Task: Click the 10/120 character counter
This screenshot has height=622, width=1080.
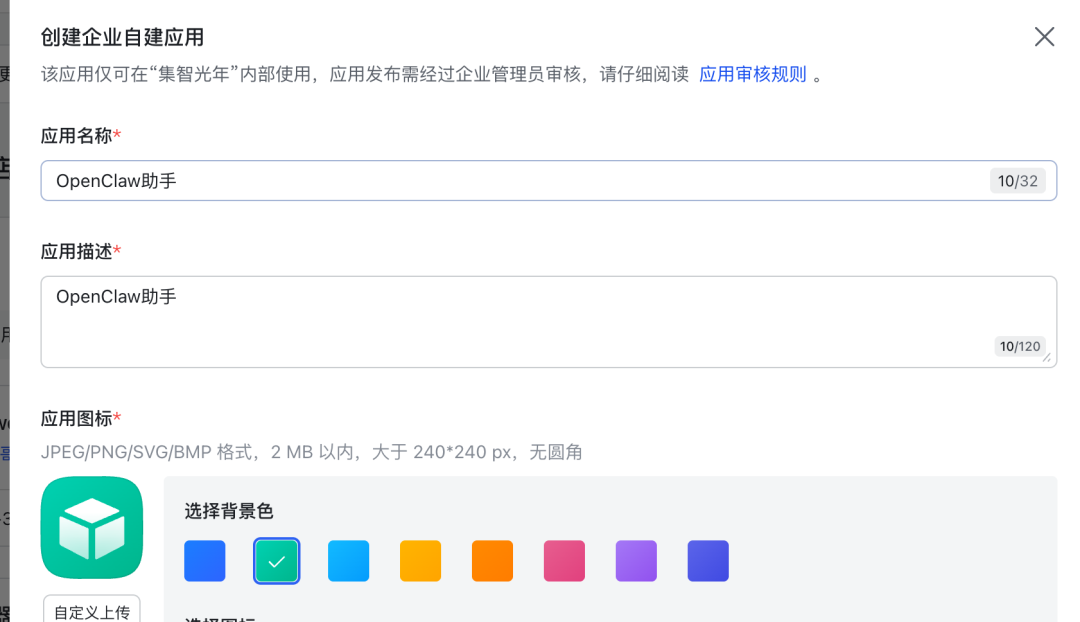Action: click(1020, 346)
